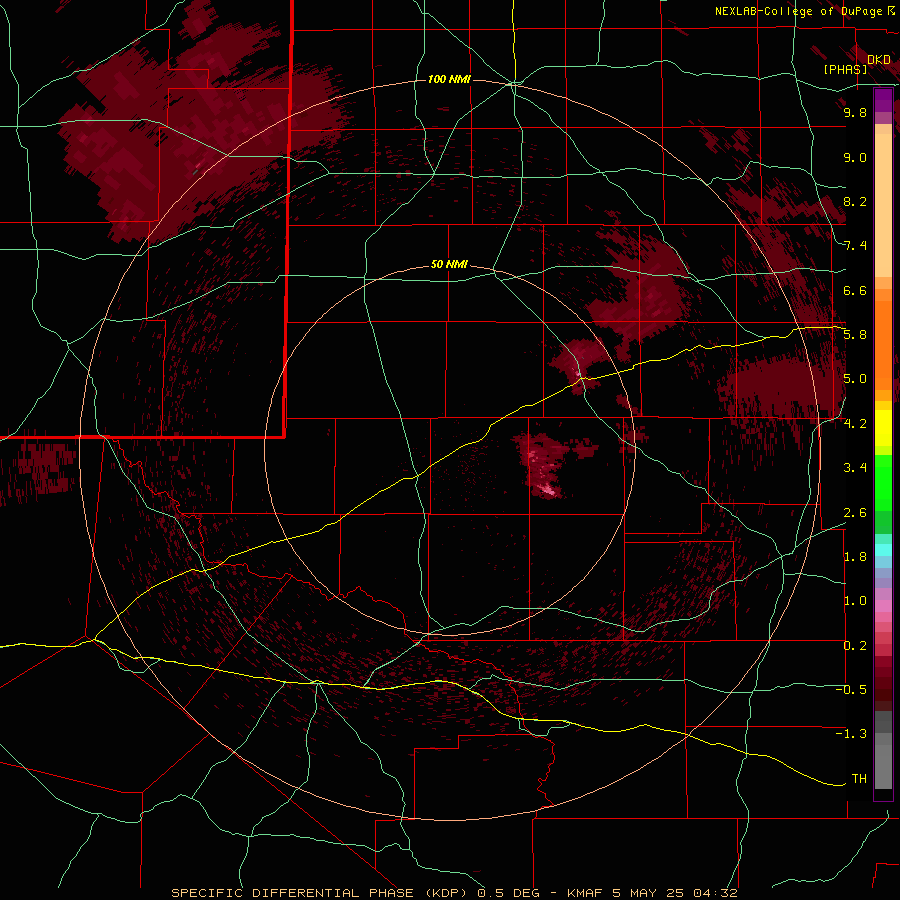Viewport: 900px width, 900px height.
Task: Click the 50 NMI range ring label
Action: pos(449,264)
